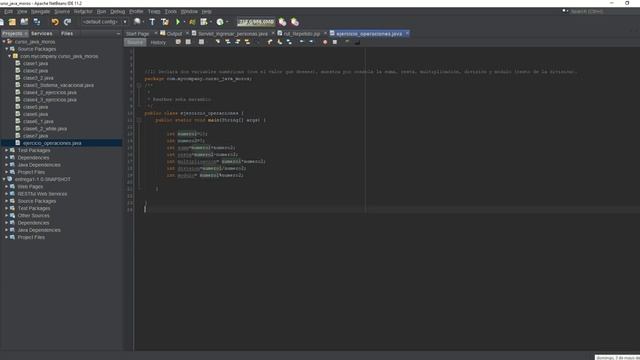
Task: Click the toggle highlight search icon
Action: pyautogui.click(x=247, y=42)
